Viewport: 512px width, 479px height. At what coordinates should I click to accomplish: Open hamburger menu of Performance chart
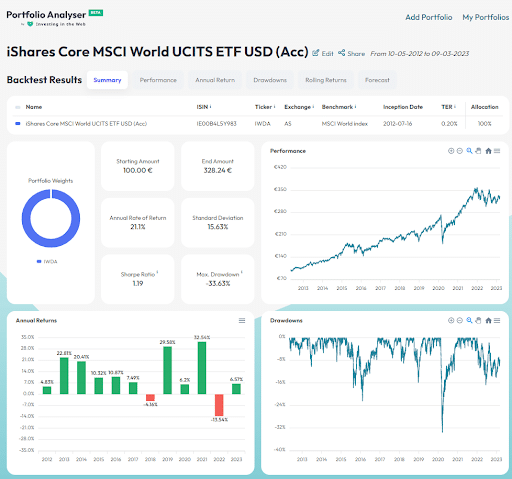click(497, 151)
